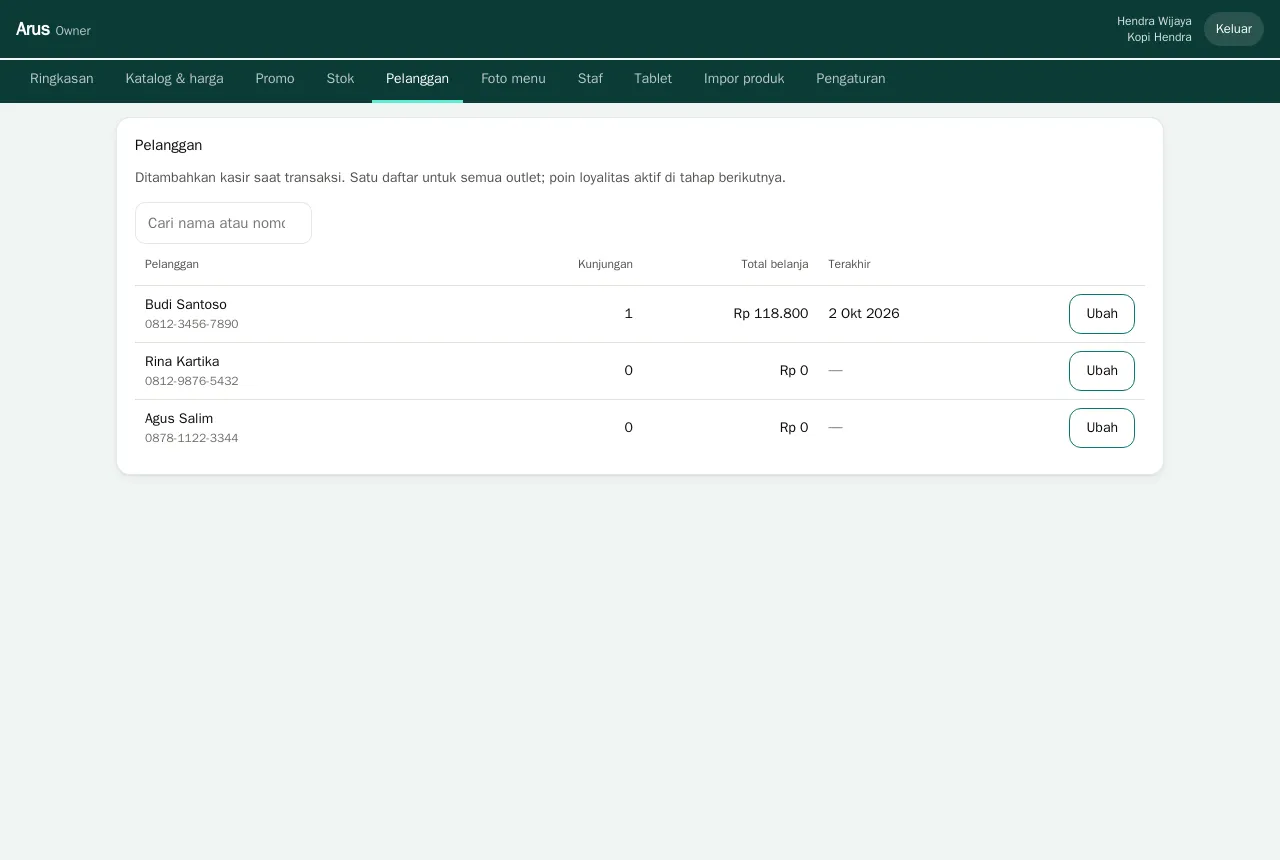Click the 2 Okt 2026 date
Screen dimensions: 1280x860
(864, 314)
